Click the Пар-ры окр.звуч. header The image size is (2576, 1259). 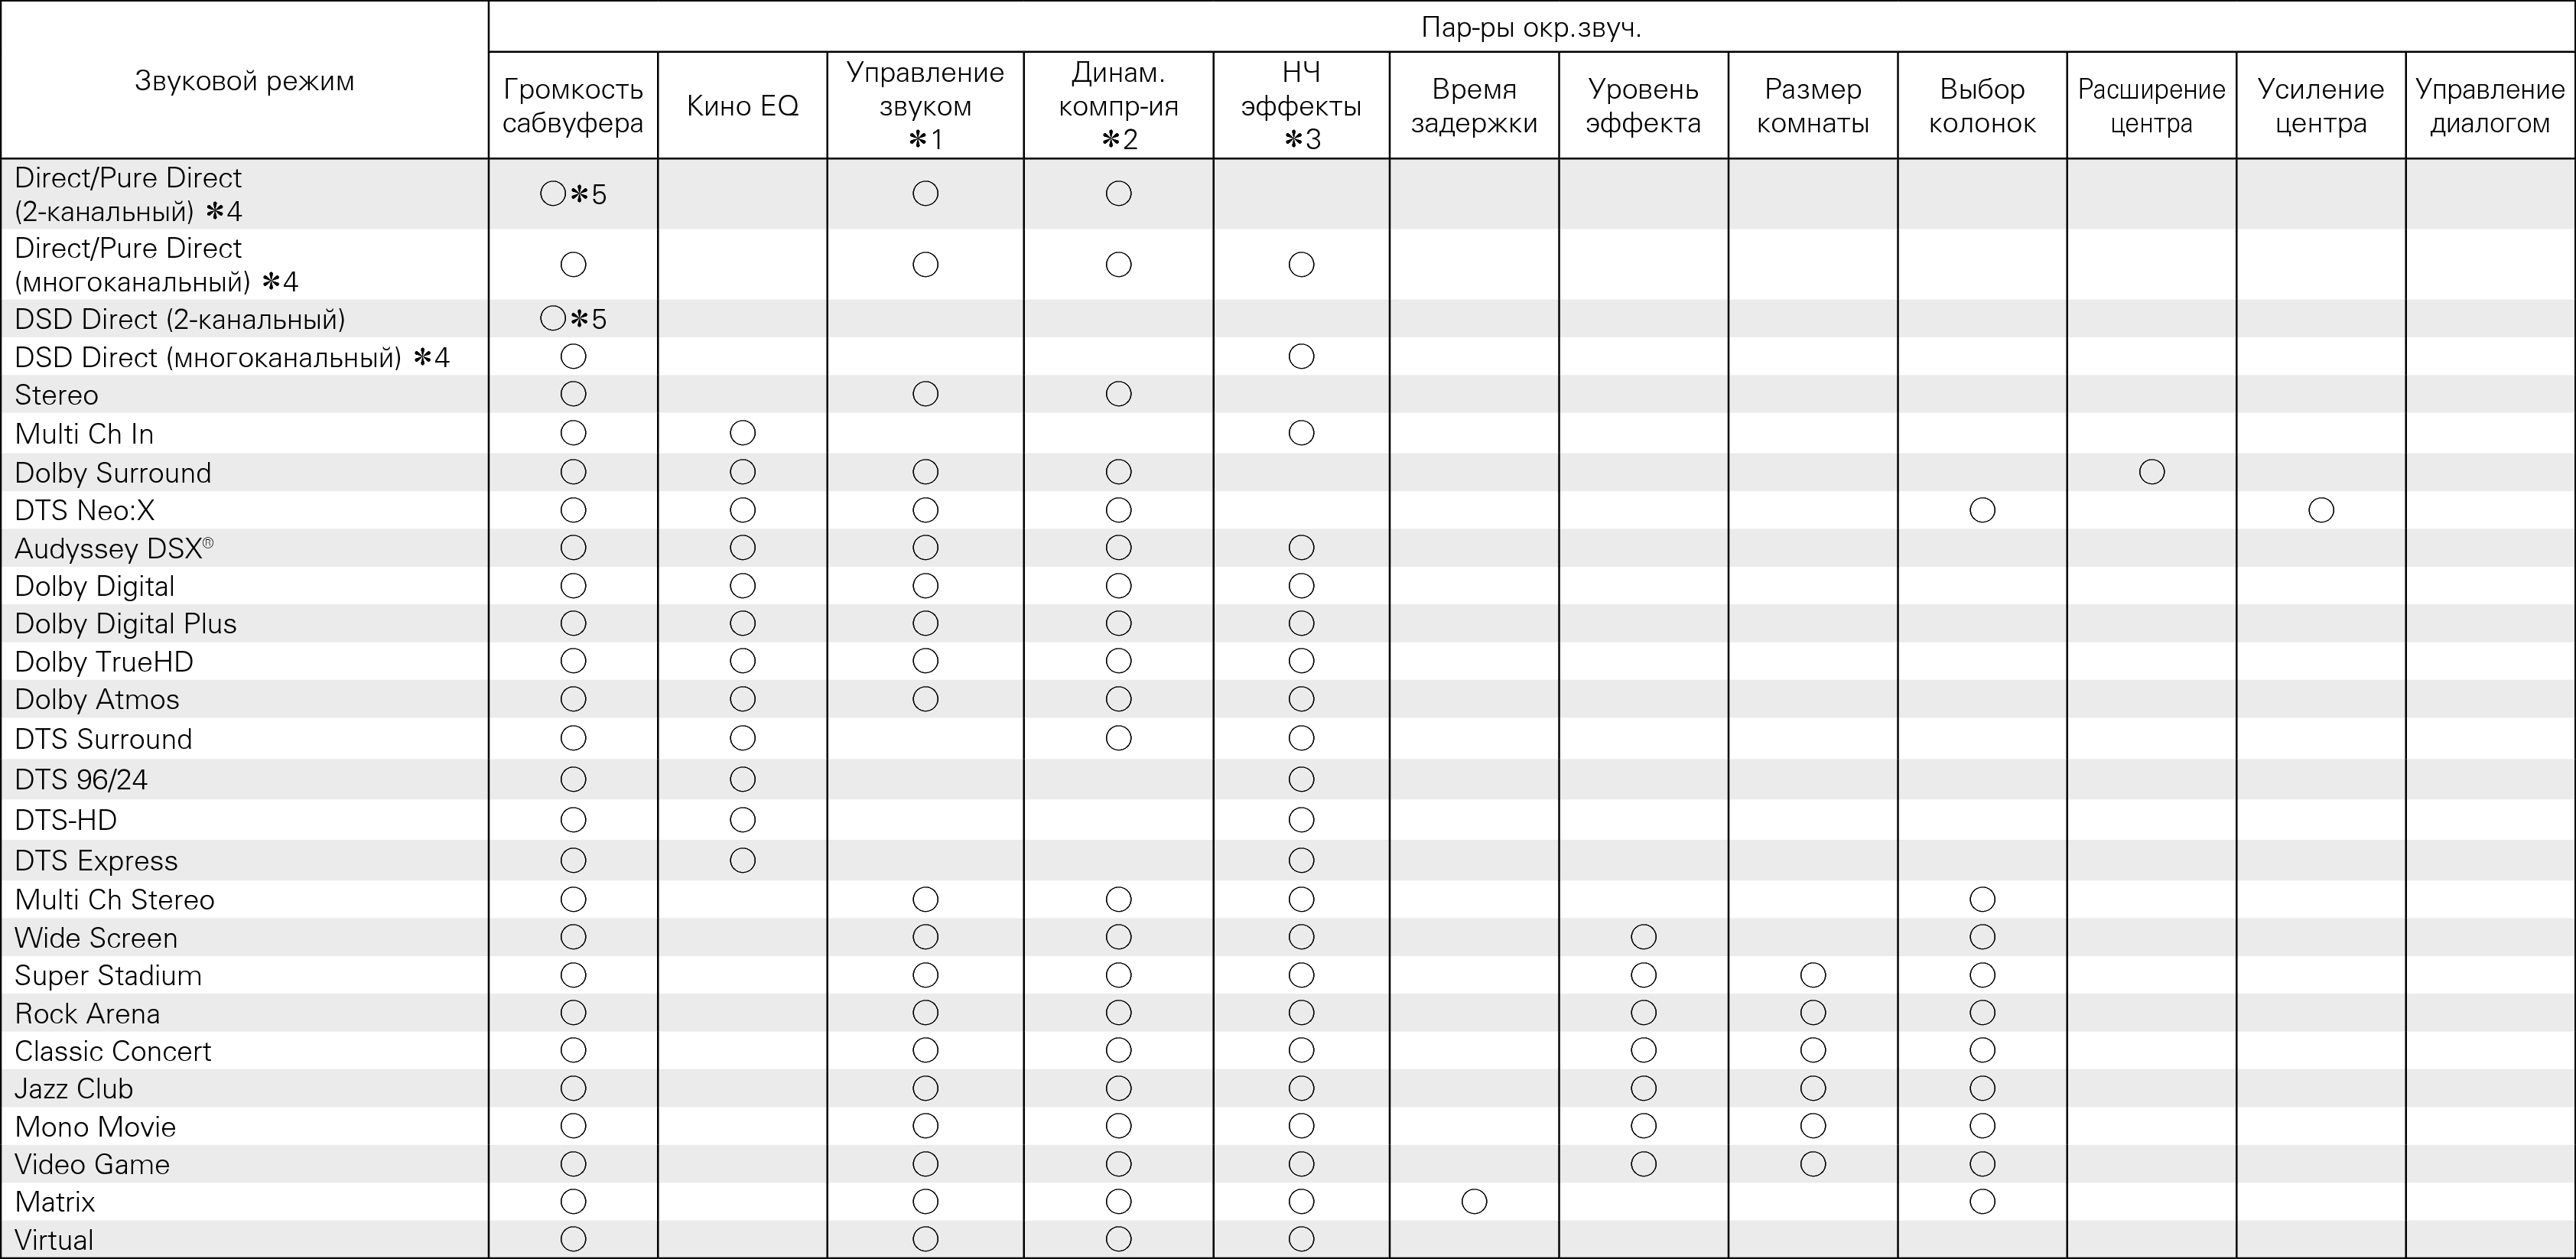point(1531,28)
